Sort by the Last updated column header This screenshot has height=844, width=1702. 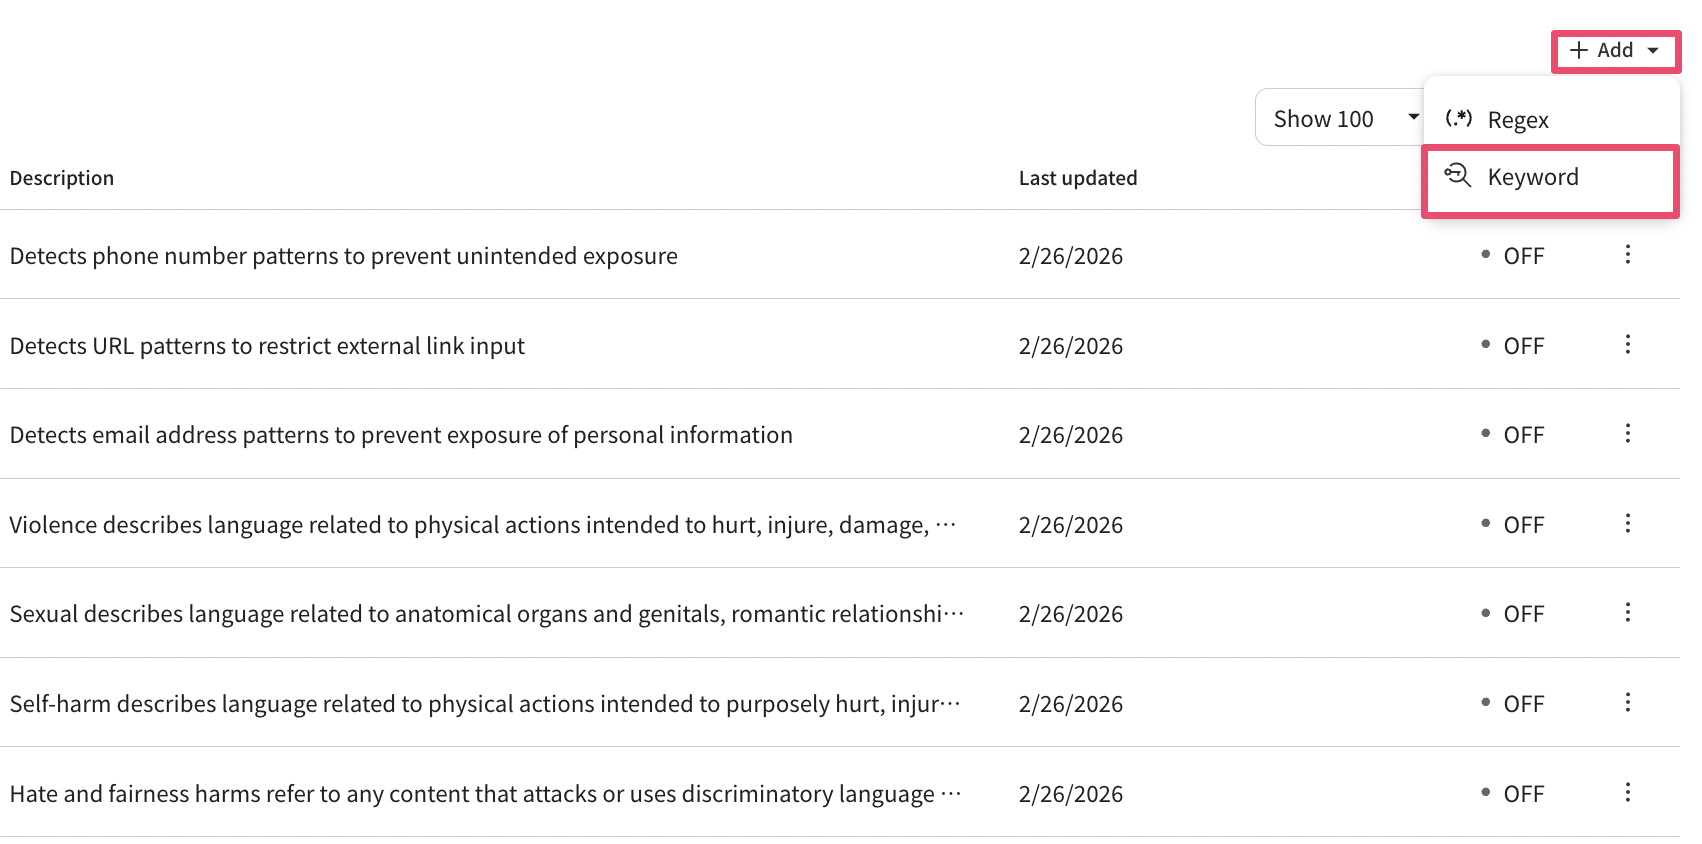(1077, 178)
